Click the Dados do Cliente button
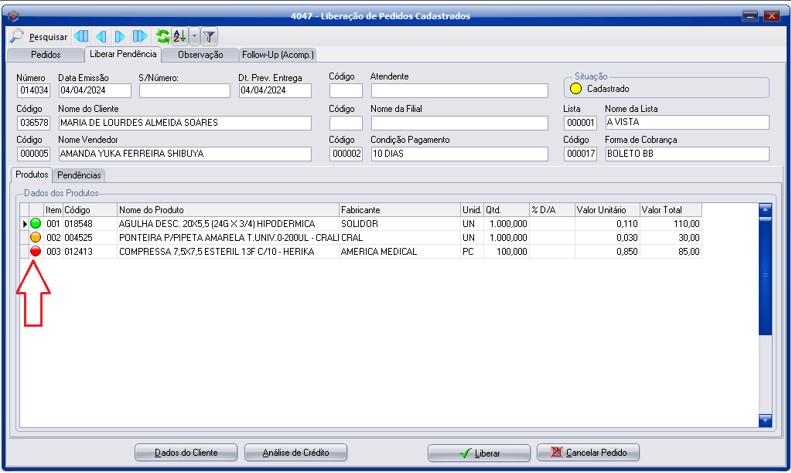This screenshot has height=473, width=791. click(187, 453)
